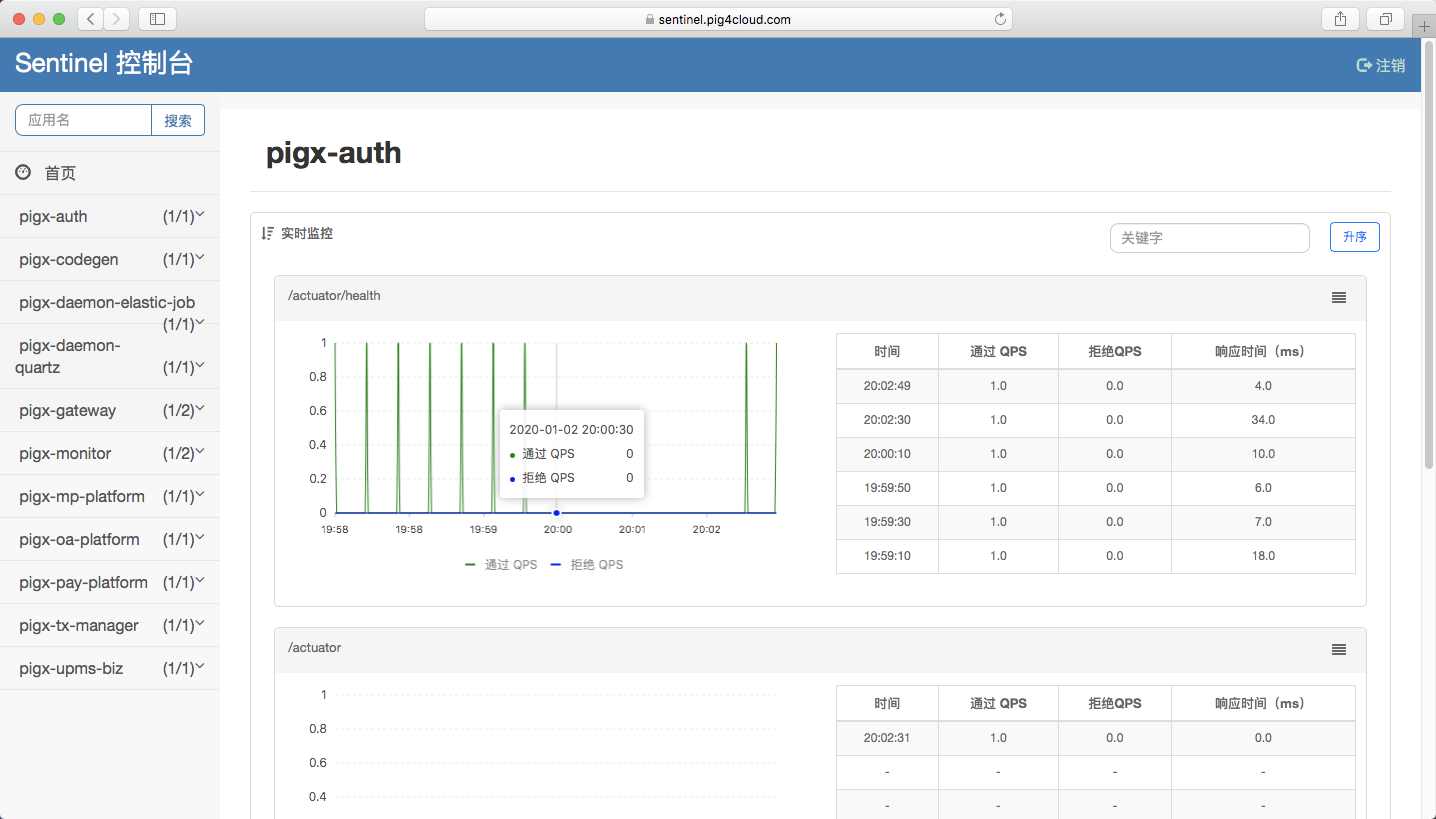
Task: Reload the page via the address bar icon
Action: [x=1000, y=19]
